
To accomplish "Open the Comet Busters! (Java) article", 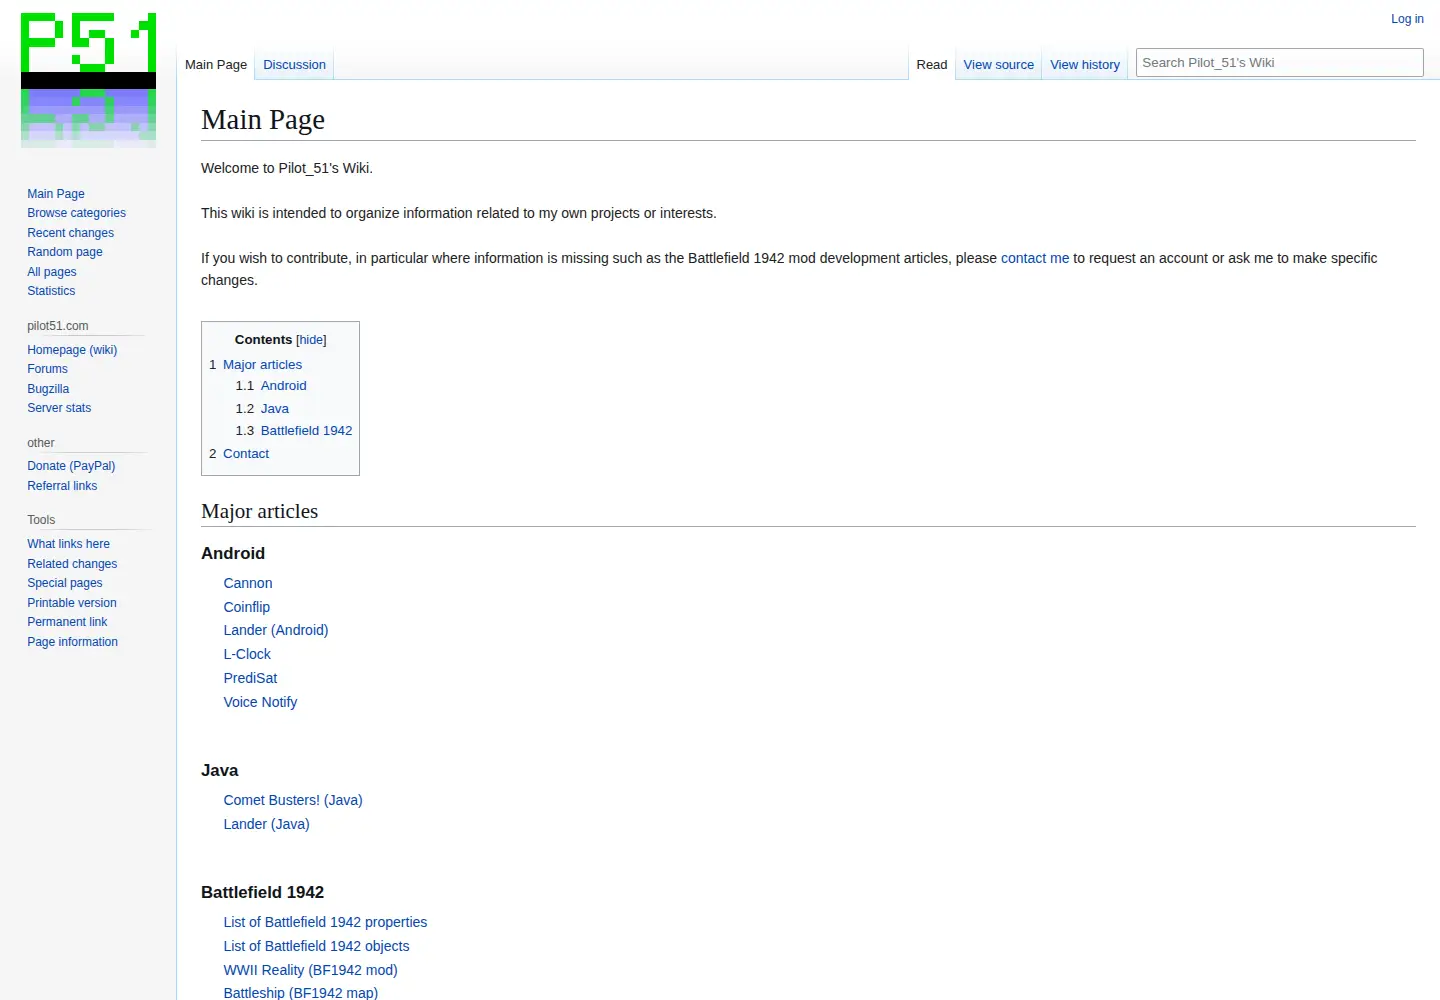I will pyautogui.click(x=293, y=800).
